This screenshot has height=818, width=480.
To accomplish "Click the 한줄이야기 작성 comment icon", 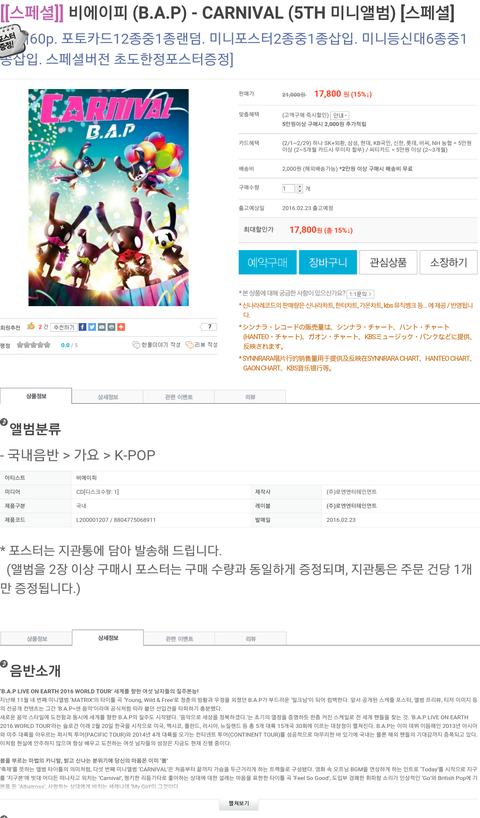I will pos(136,345).
